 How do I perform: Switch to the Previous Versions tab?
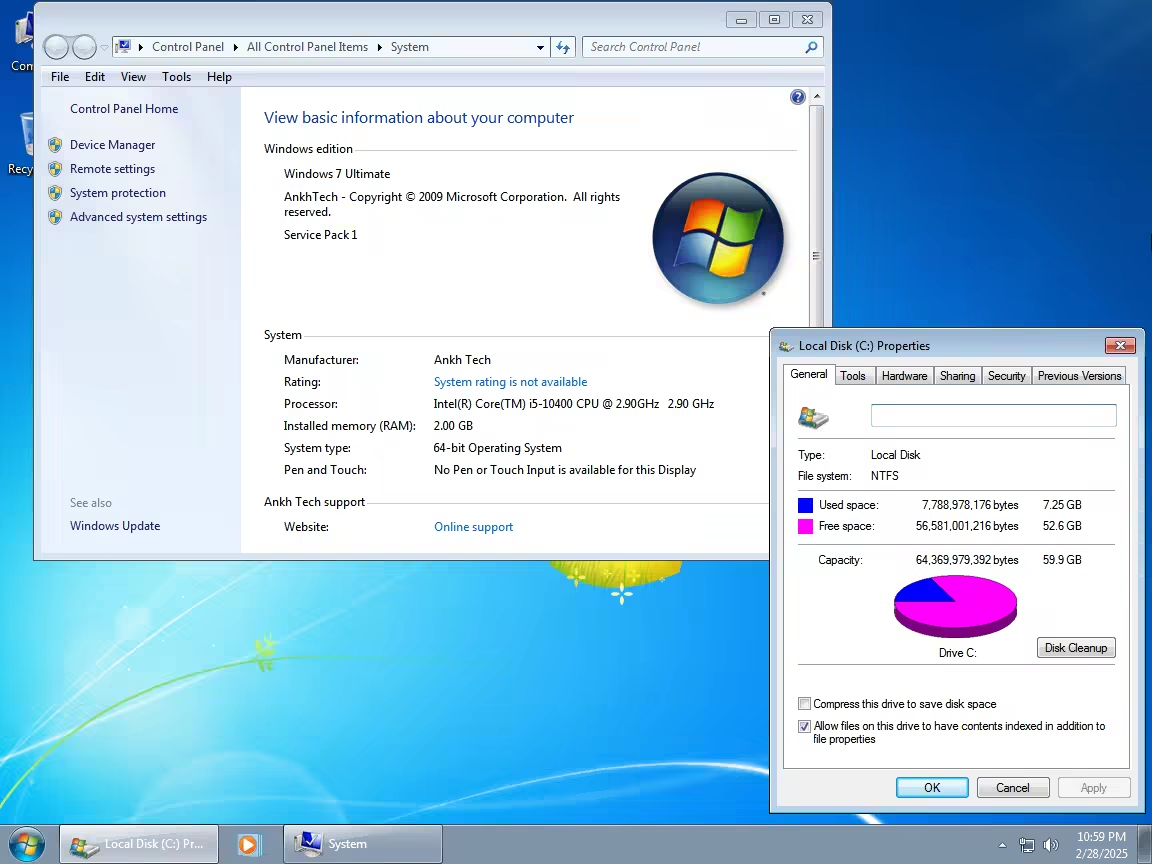1079,375
